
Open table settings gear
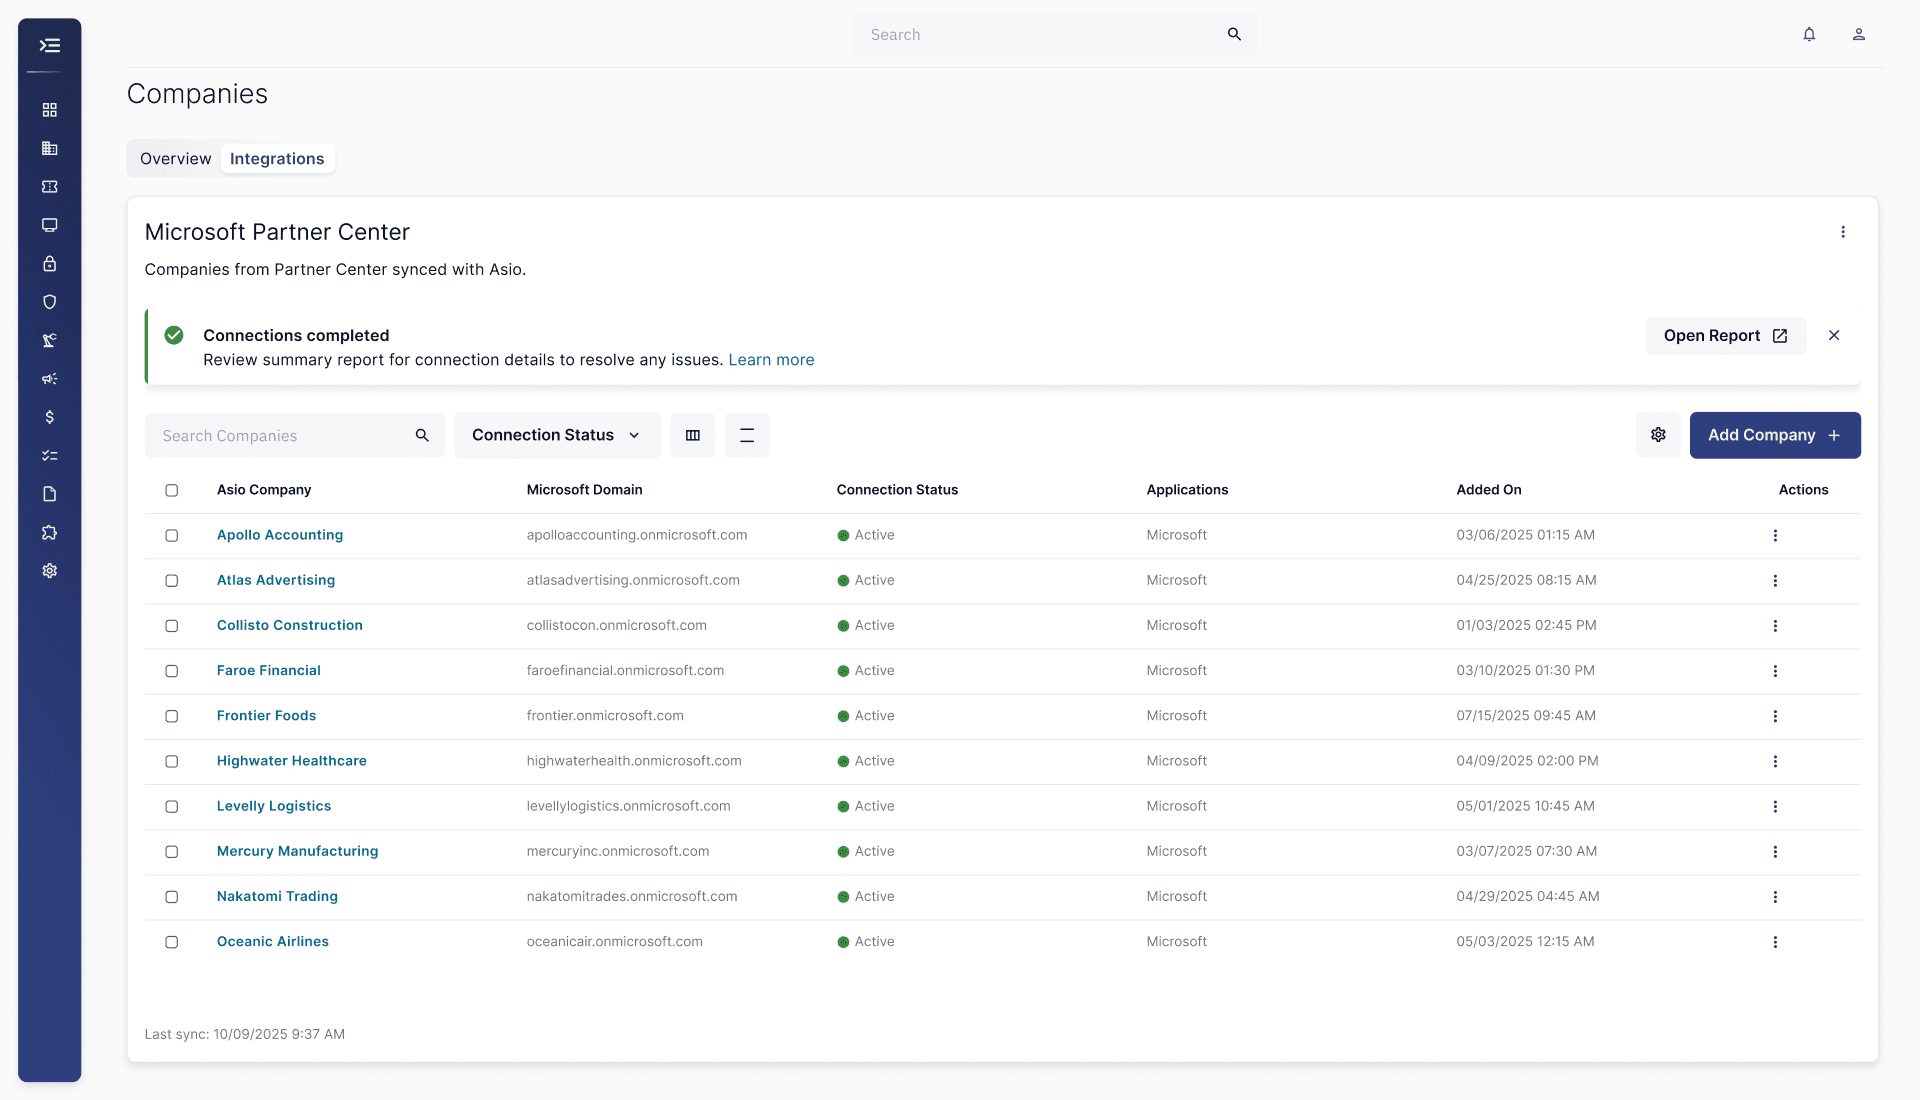tap(1658, 435)
